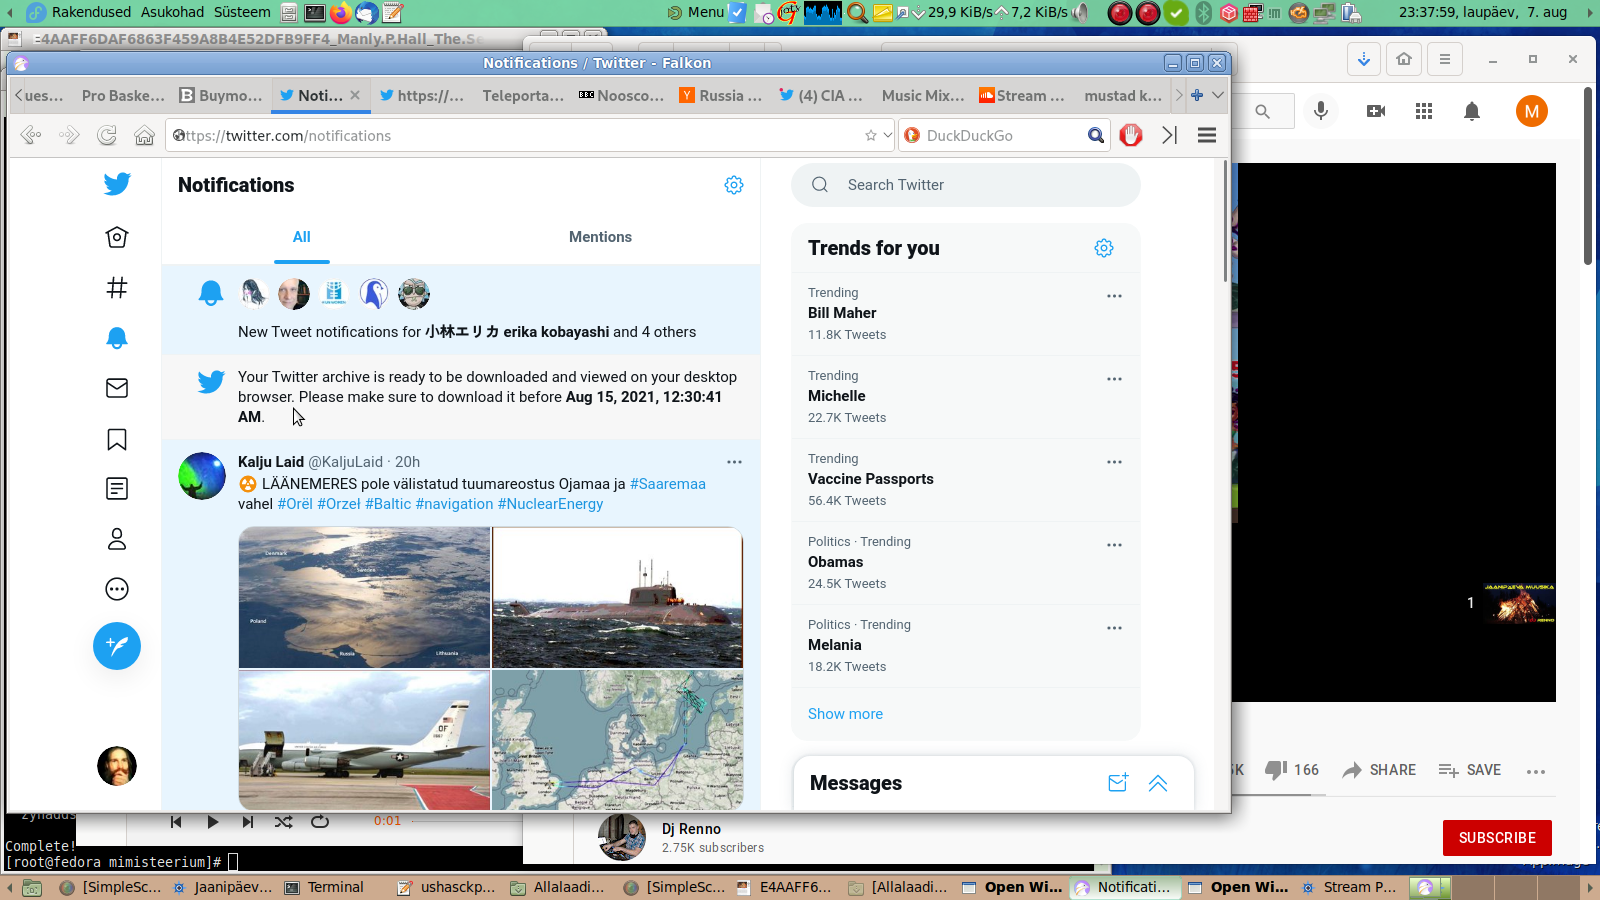Toggle shuffle in the media player
1600x900 pixels.
(284, 822)
